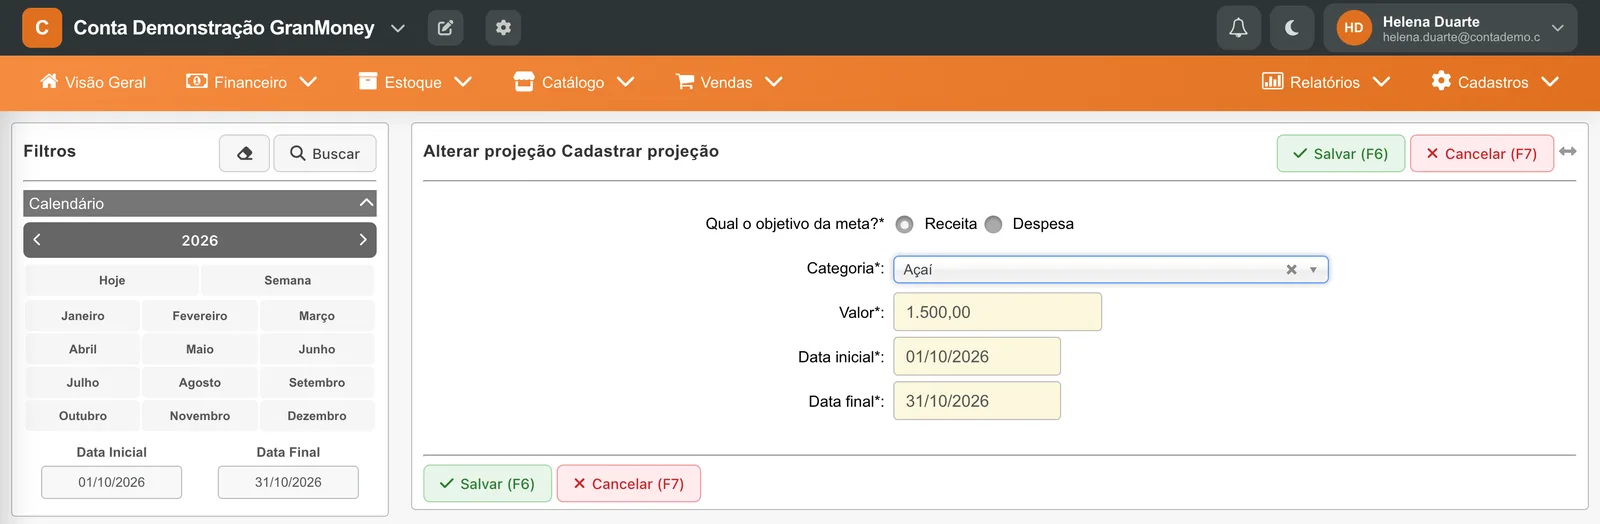Pick Novembro in the calendar
Viewport: 1600px width, 524px height.
coord(200,416)
